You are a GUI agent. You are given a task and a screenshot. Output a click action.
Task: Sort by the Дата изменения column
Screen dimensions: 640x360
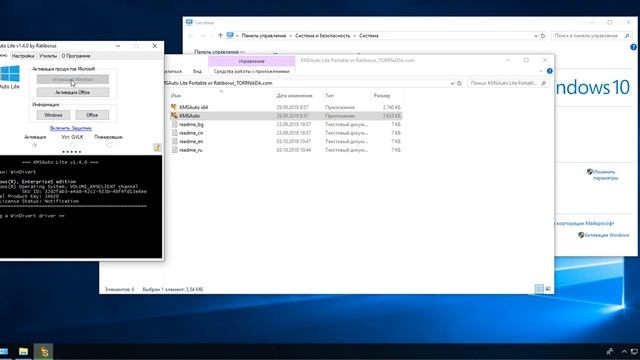294,96
